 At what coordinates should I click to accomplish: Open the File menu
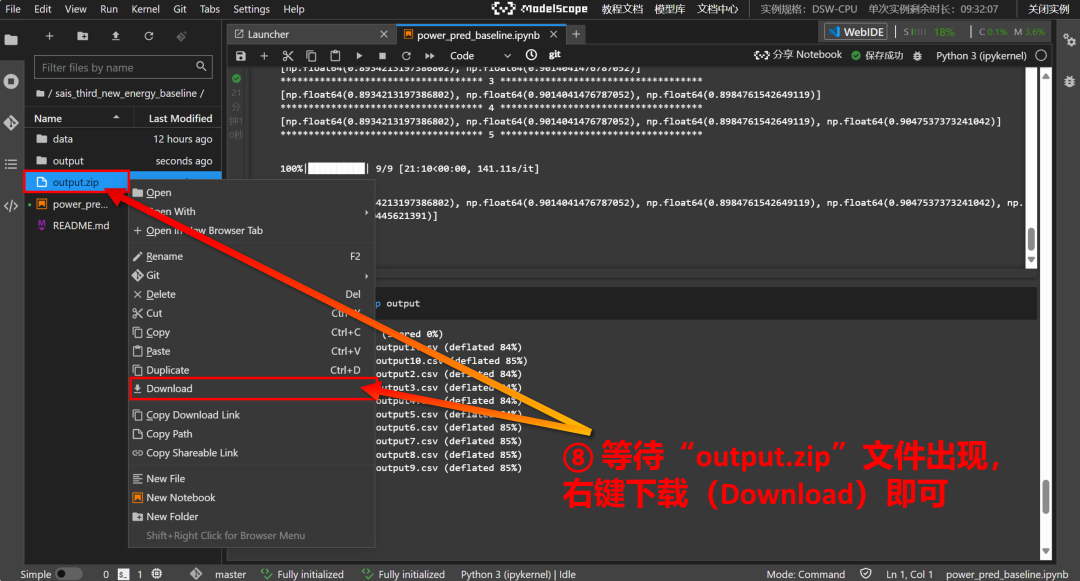pyautogui.click(x=13, y=9)
